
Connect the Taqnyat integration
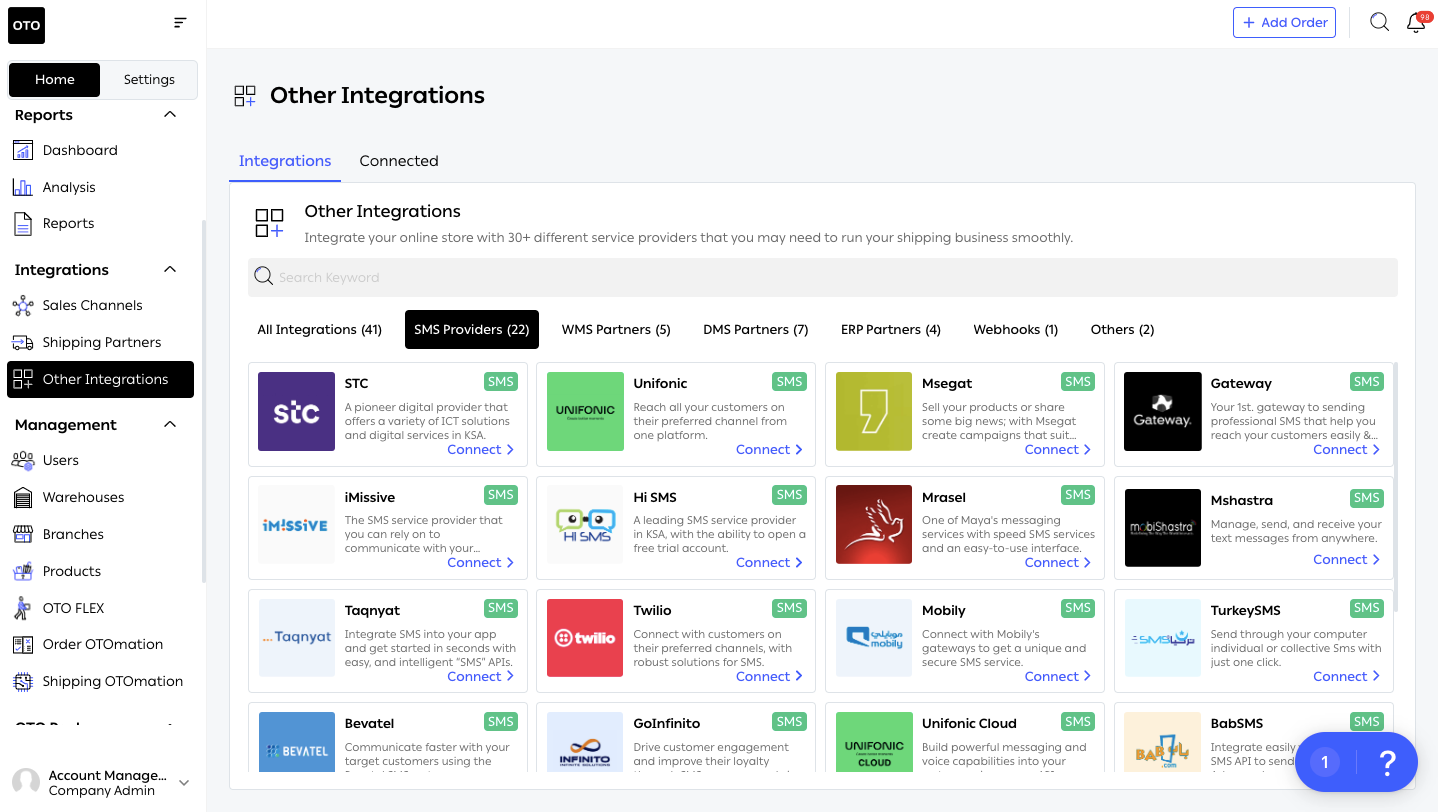pos(481,677)
